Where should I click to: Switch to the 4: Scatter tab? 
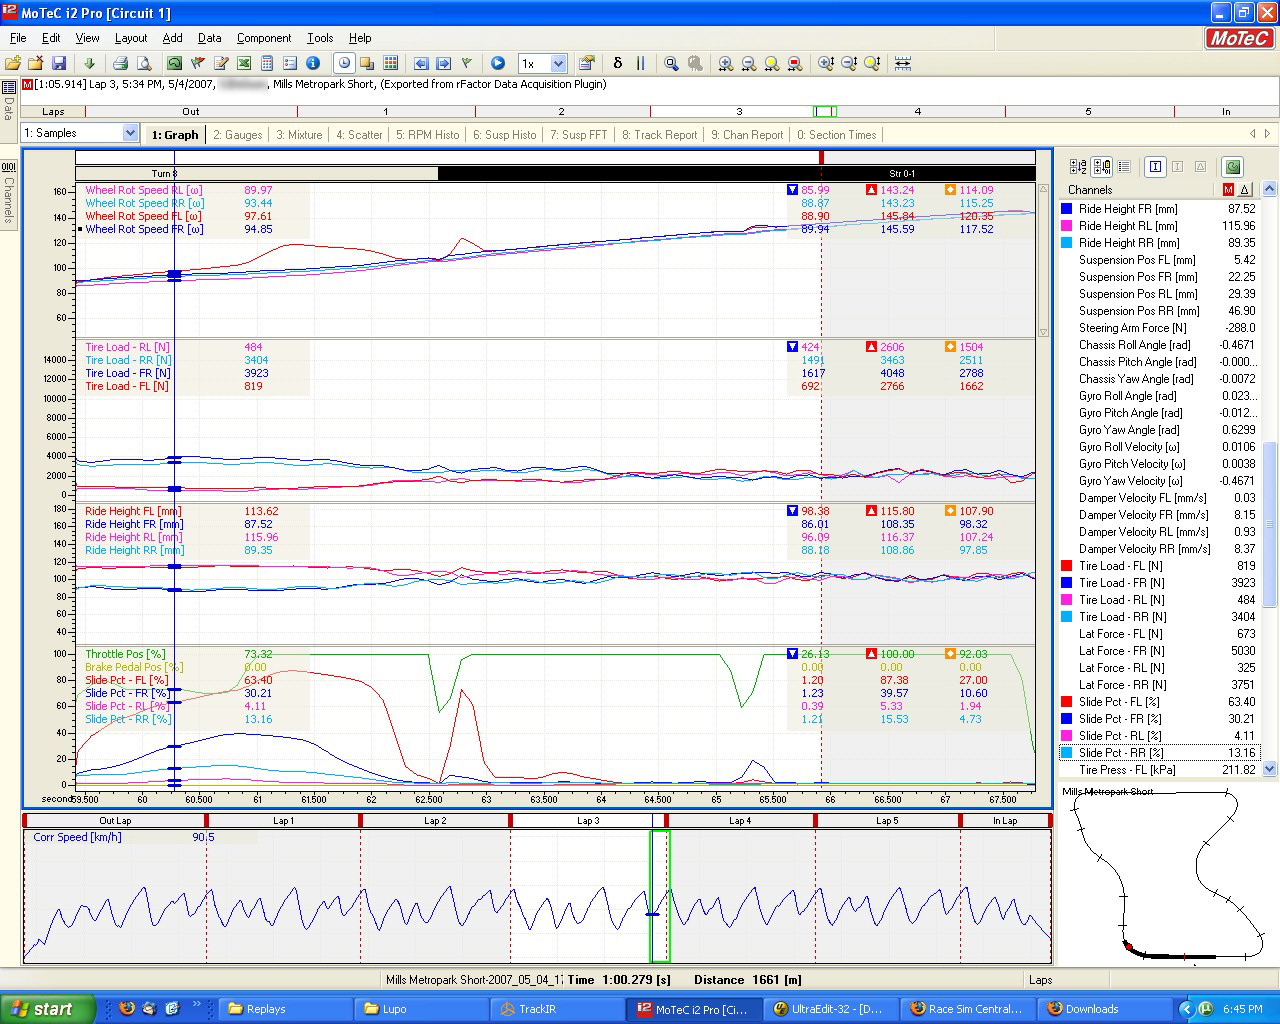click(359, 135)
